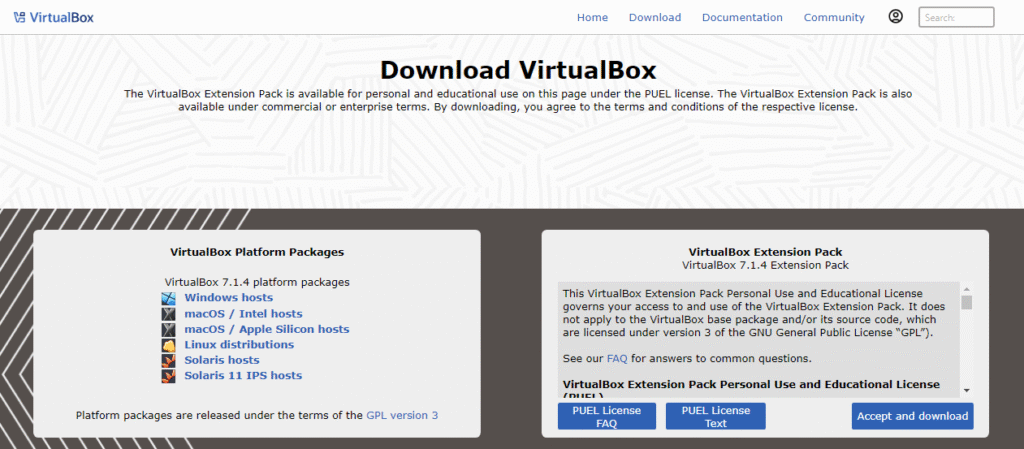Click the license box scroll down arrow

[x=967, y=390]
